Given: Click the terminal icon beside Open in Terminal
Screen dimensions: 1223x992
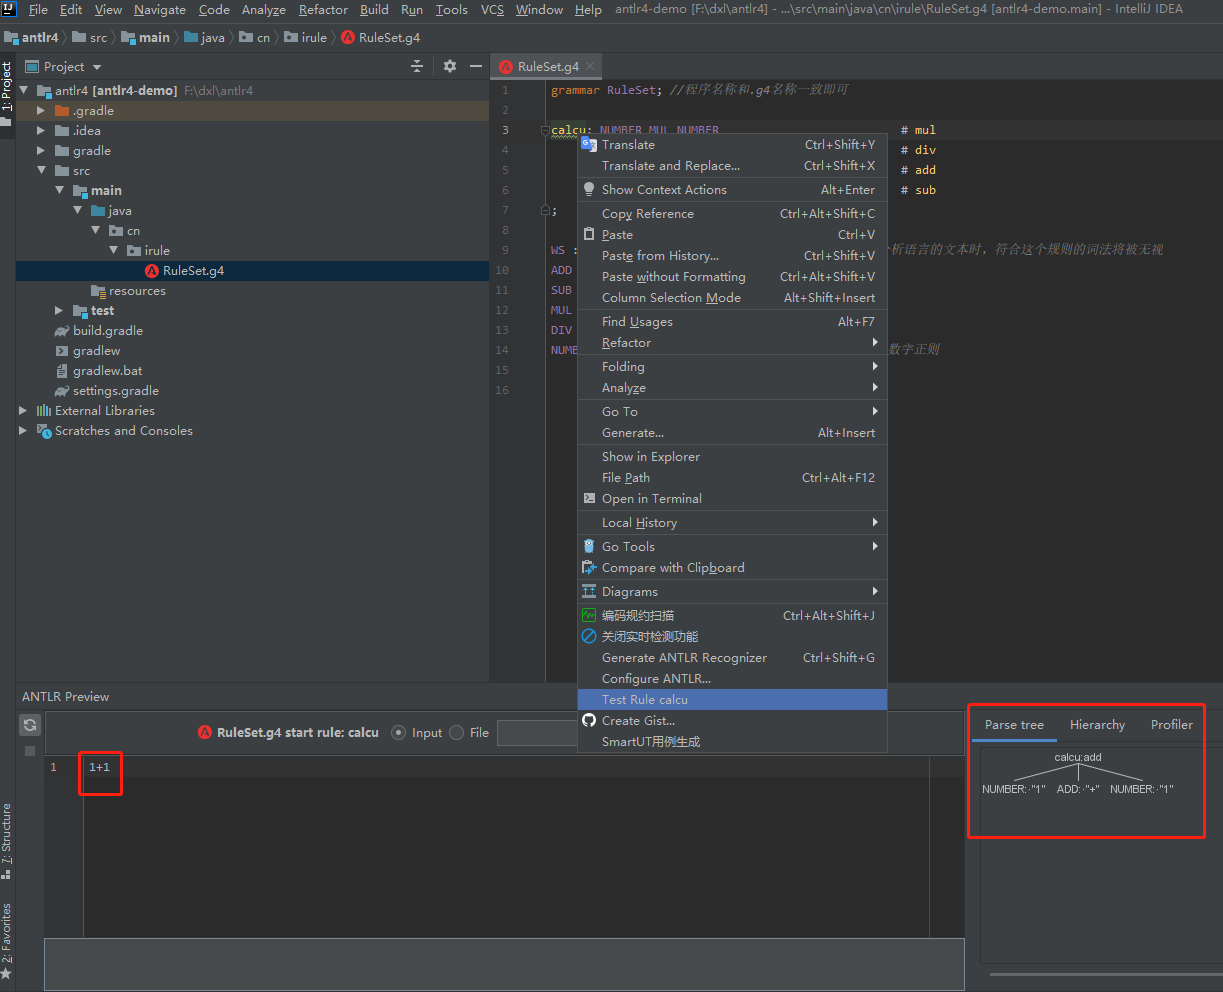Looking at the screenshot, I should coord(589,498).
